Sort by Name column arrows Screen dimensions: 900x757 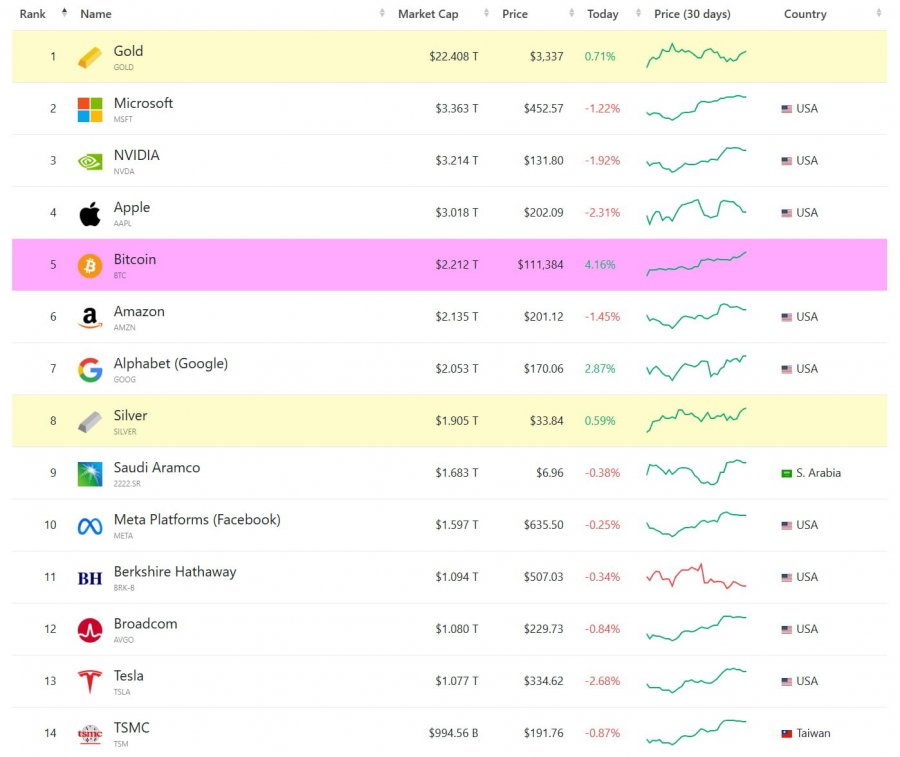click(382, 13)
